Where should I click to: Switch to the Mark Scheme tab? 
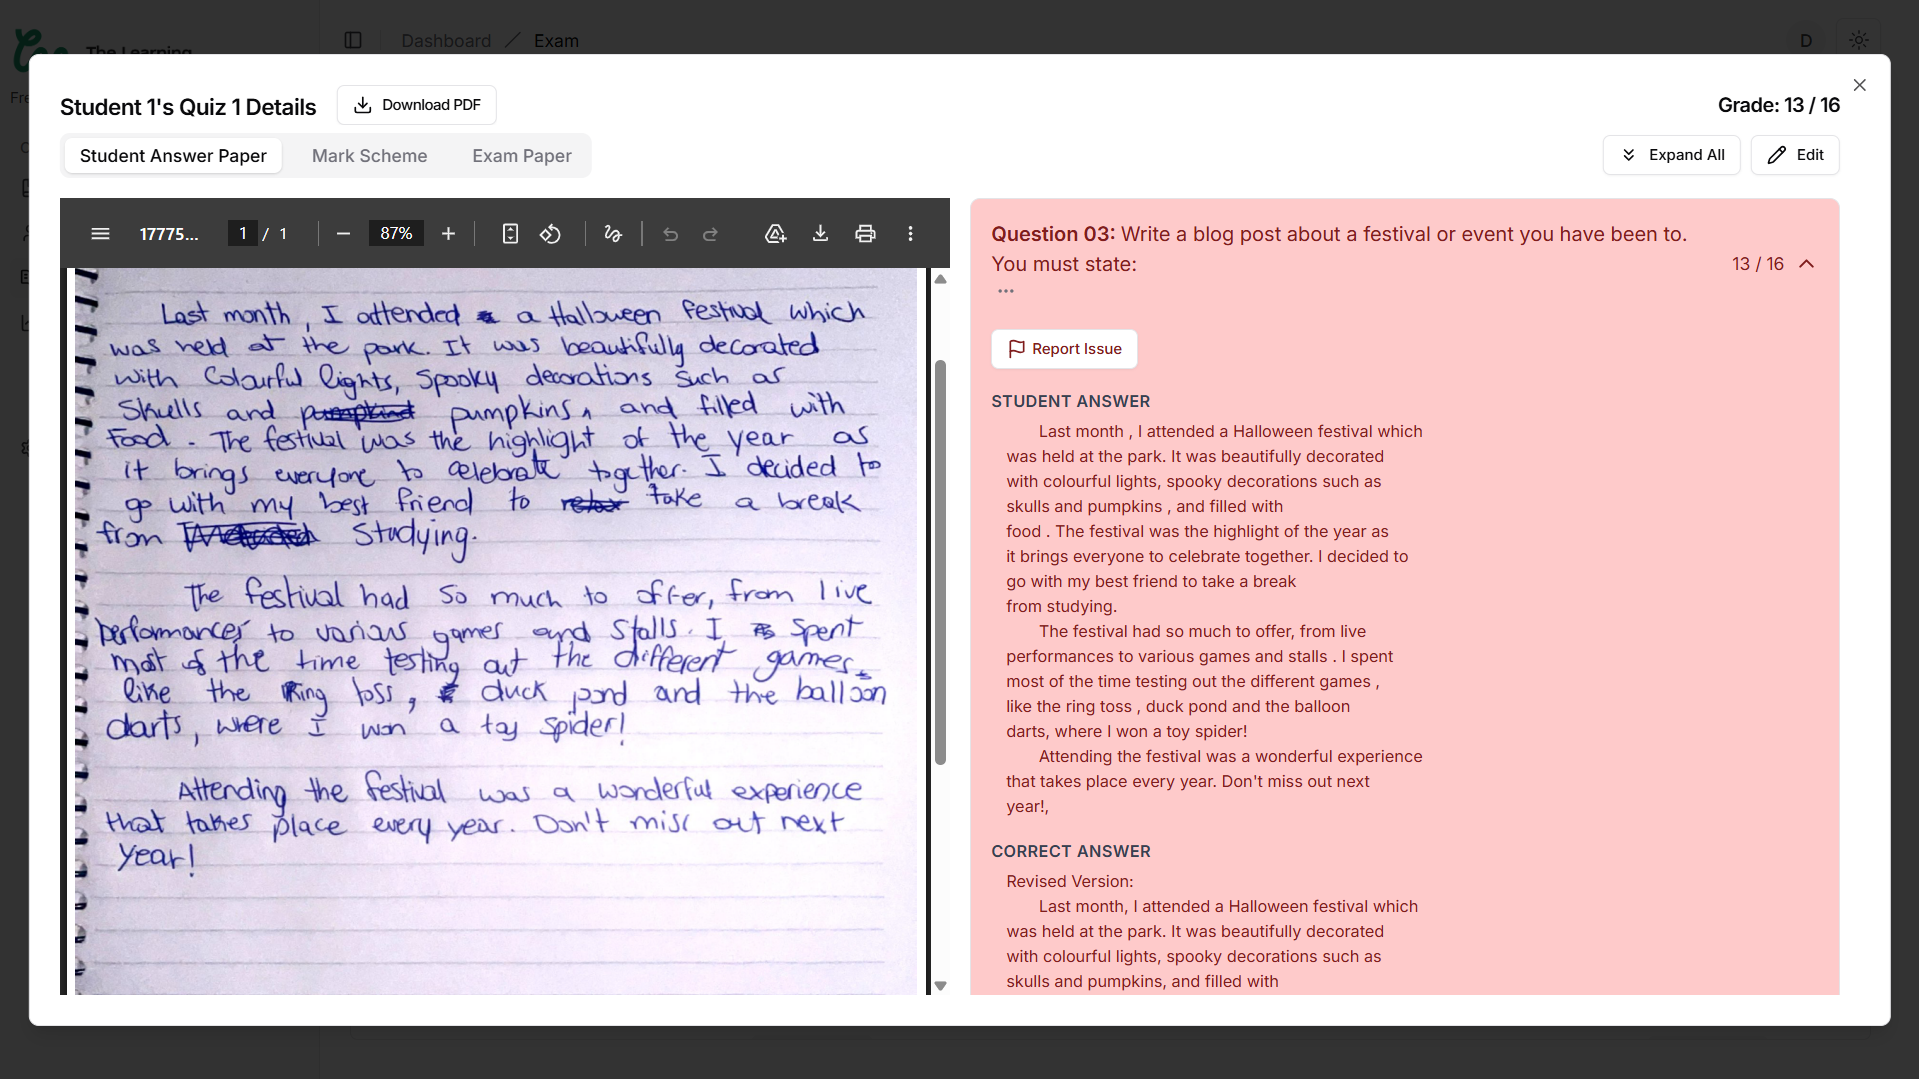coord(369,156)
